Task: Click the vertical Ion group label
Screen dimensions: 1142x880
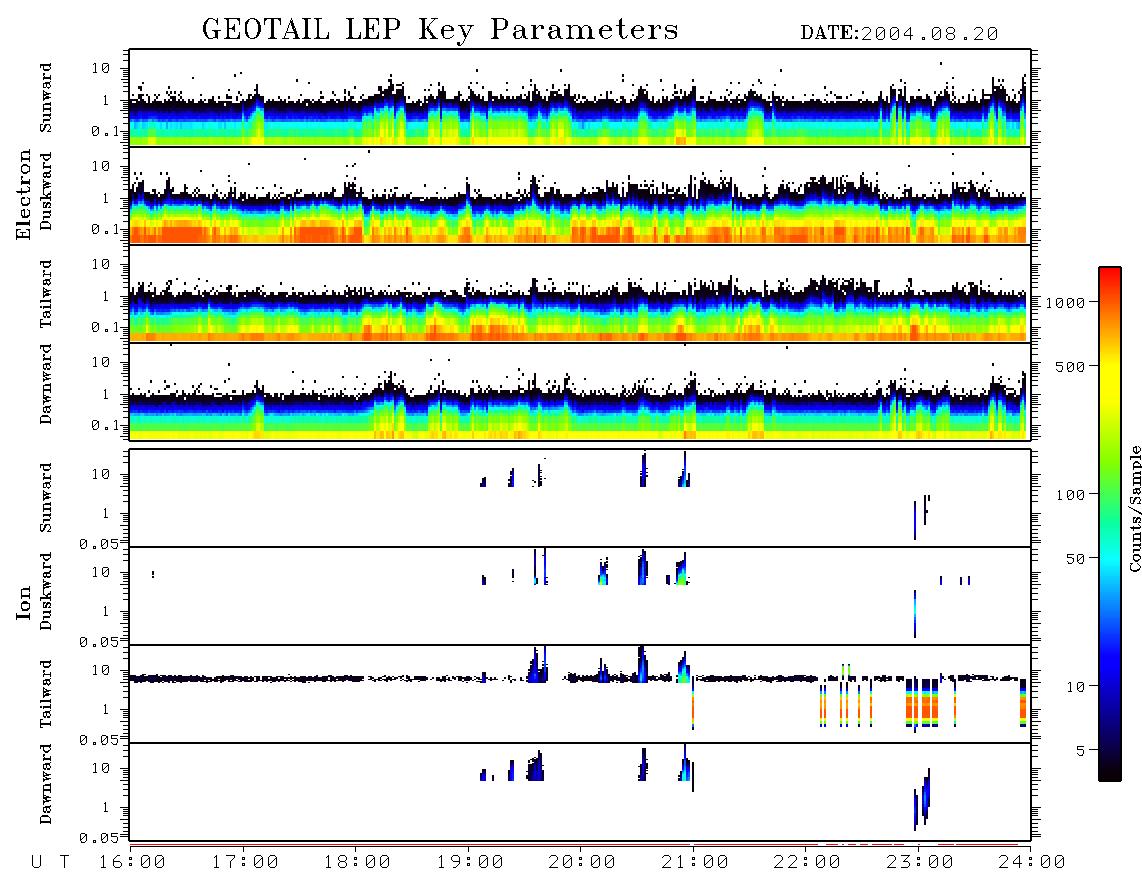Action: click(24, 603)
